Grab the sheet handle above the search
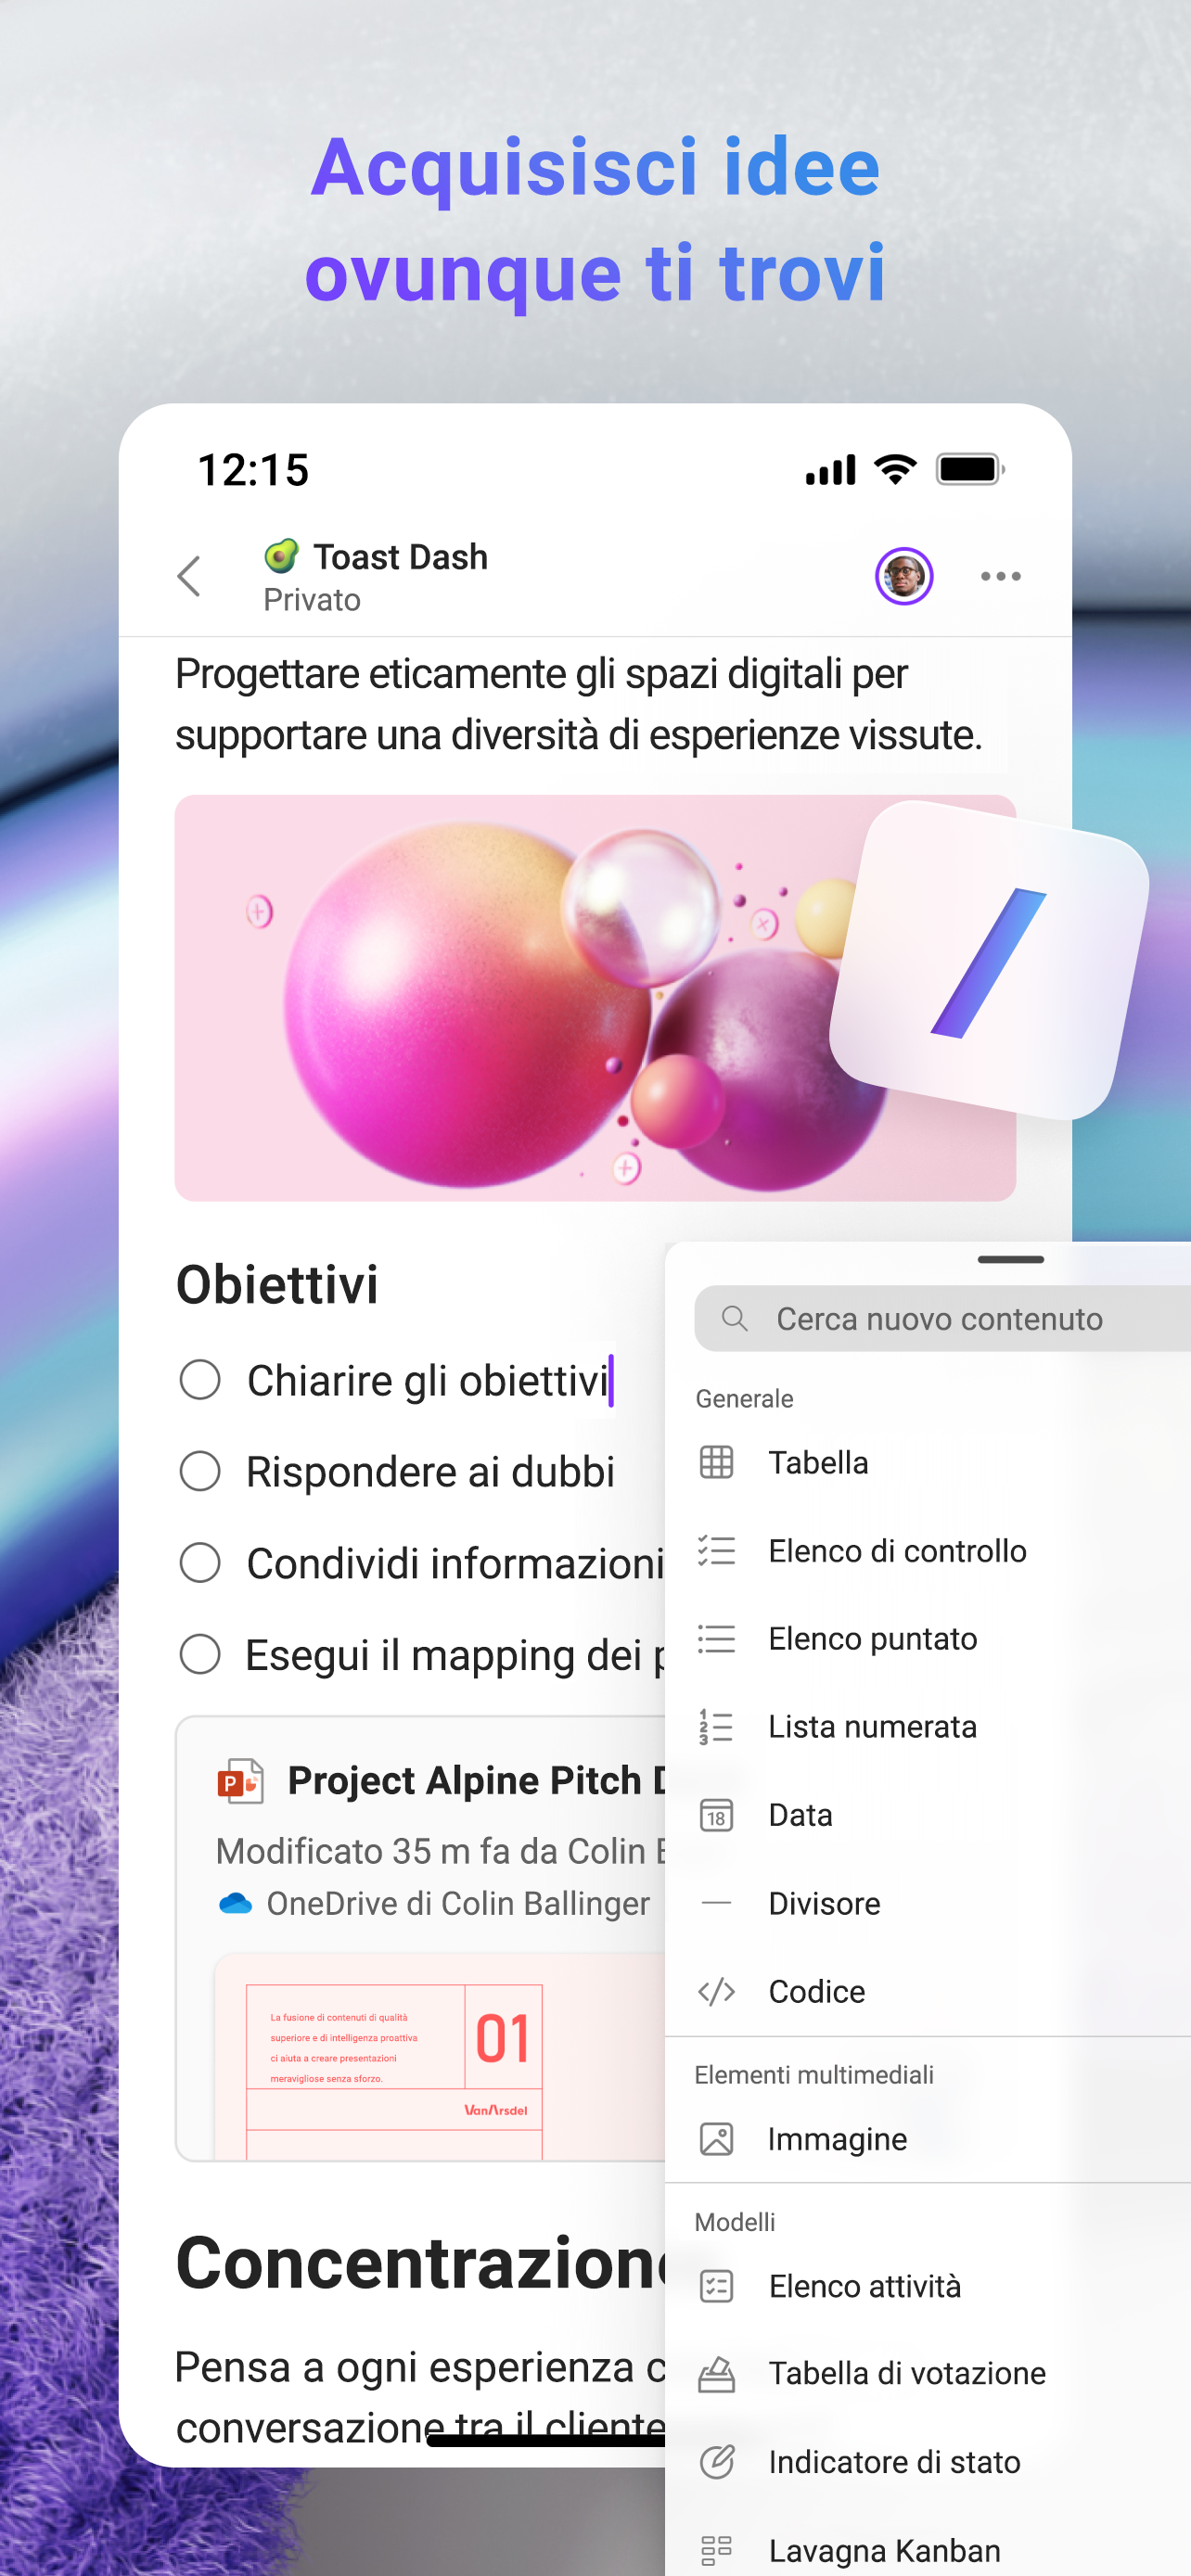The width and height of the screenshot is (1191, 2576). click(x=1010, y=1259)
